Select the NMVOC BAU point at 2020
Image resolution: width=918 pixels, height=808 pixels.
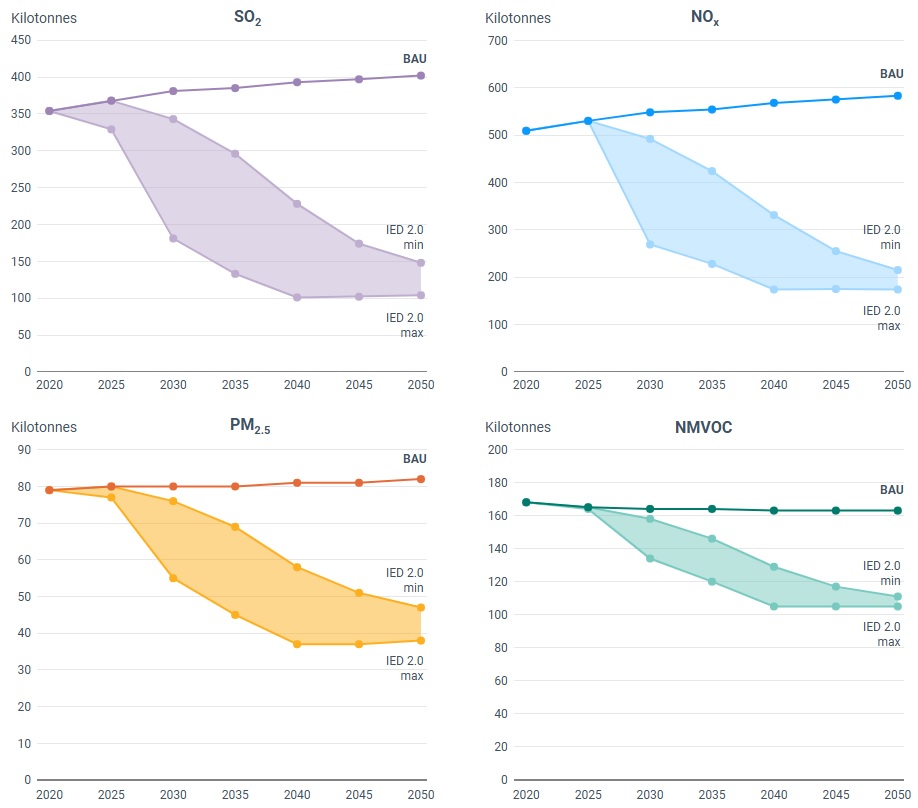click(x=526, y=502)
